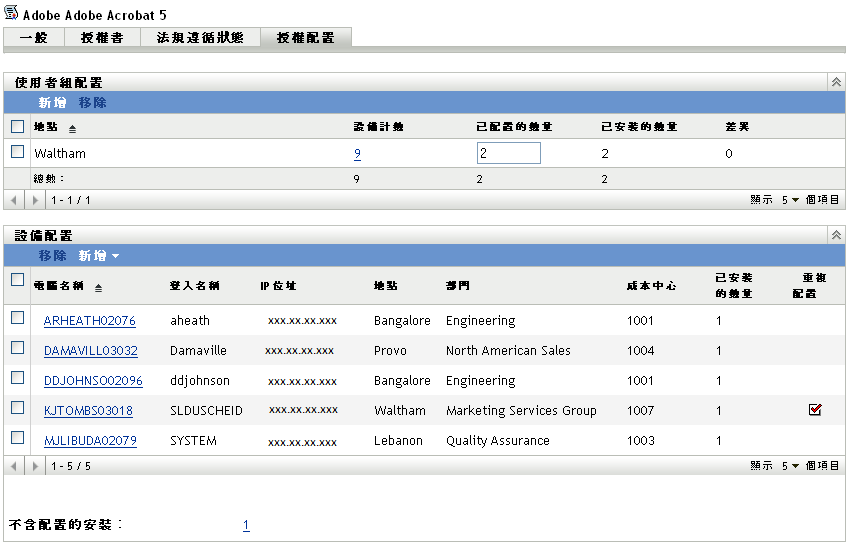Click the Waltham location cell in the 使用者組配置 table
This screenshot has height=544, width=848.
[x=60, y=154]
